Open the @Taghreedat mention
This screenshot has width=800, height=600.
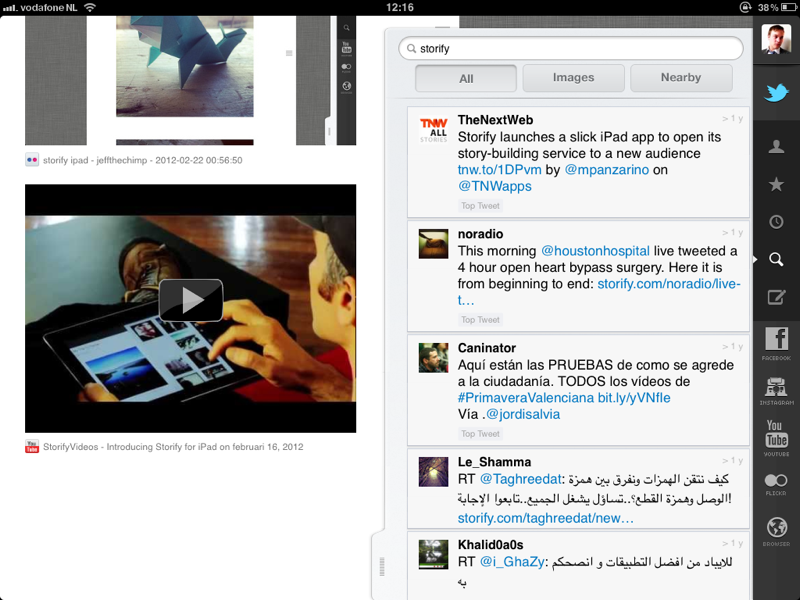pos(520,480)
